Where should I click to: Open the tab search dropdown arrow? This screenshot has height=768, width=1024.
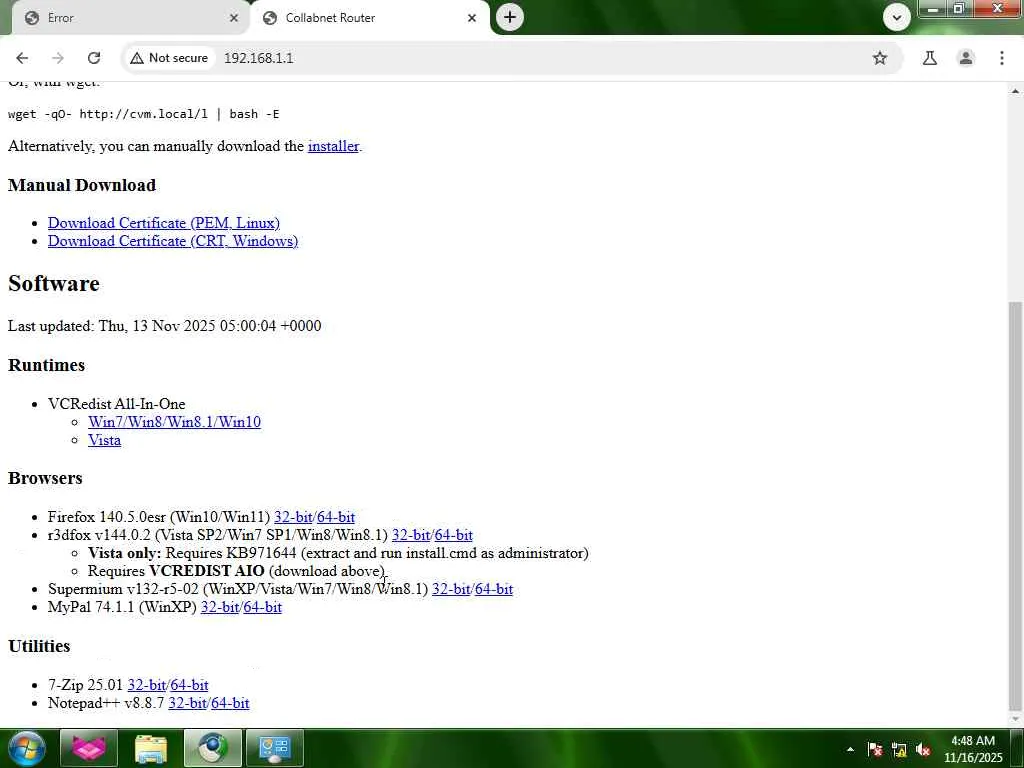point(897,18)
